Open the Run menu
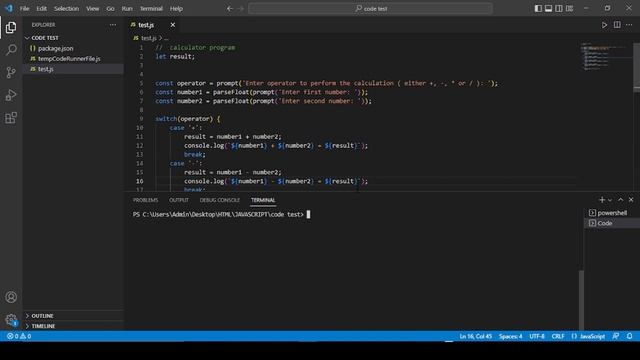 coord(127,9)
